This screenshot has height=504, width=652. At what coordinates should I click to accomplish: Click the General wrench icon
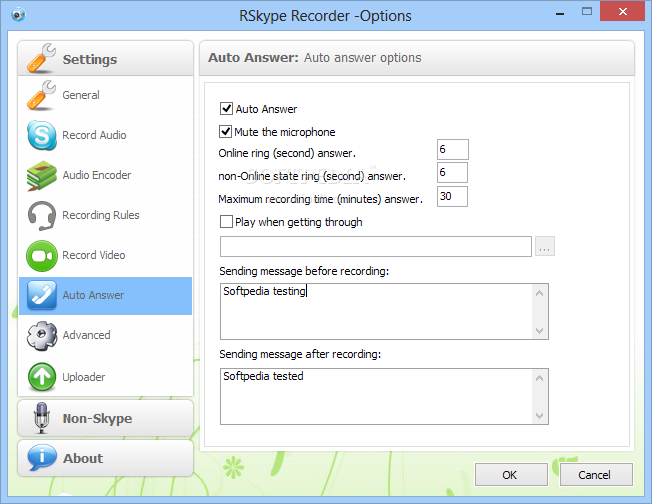(x=41, y=95)
